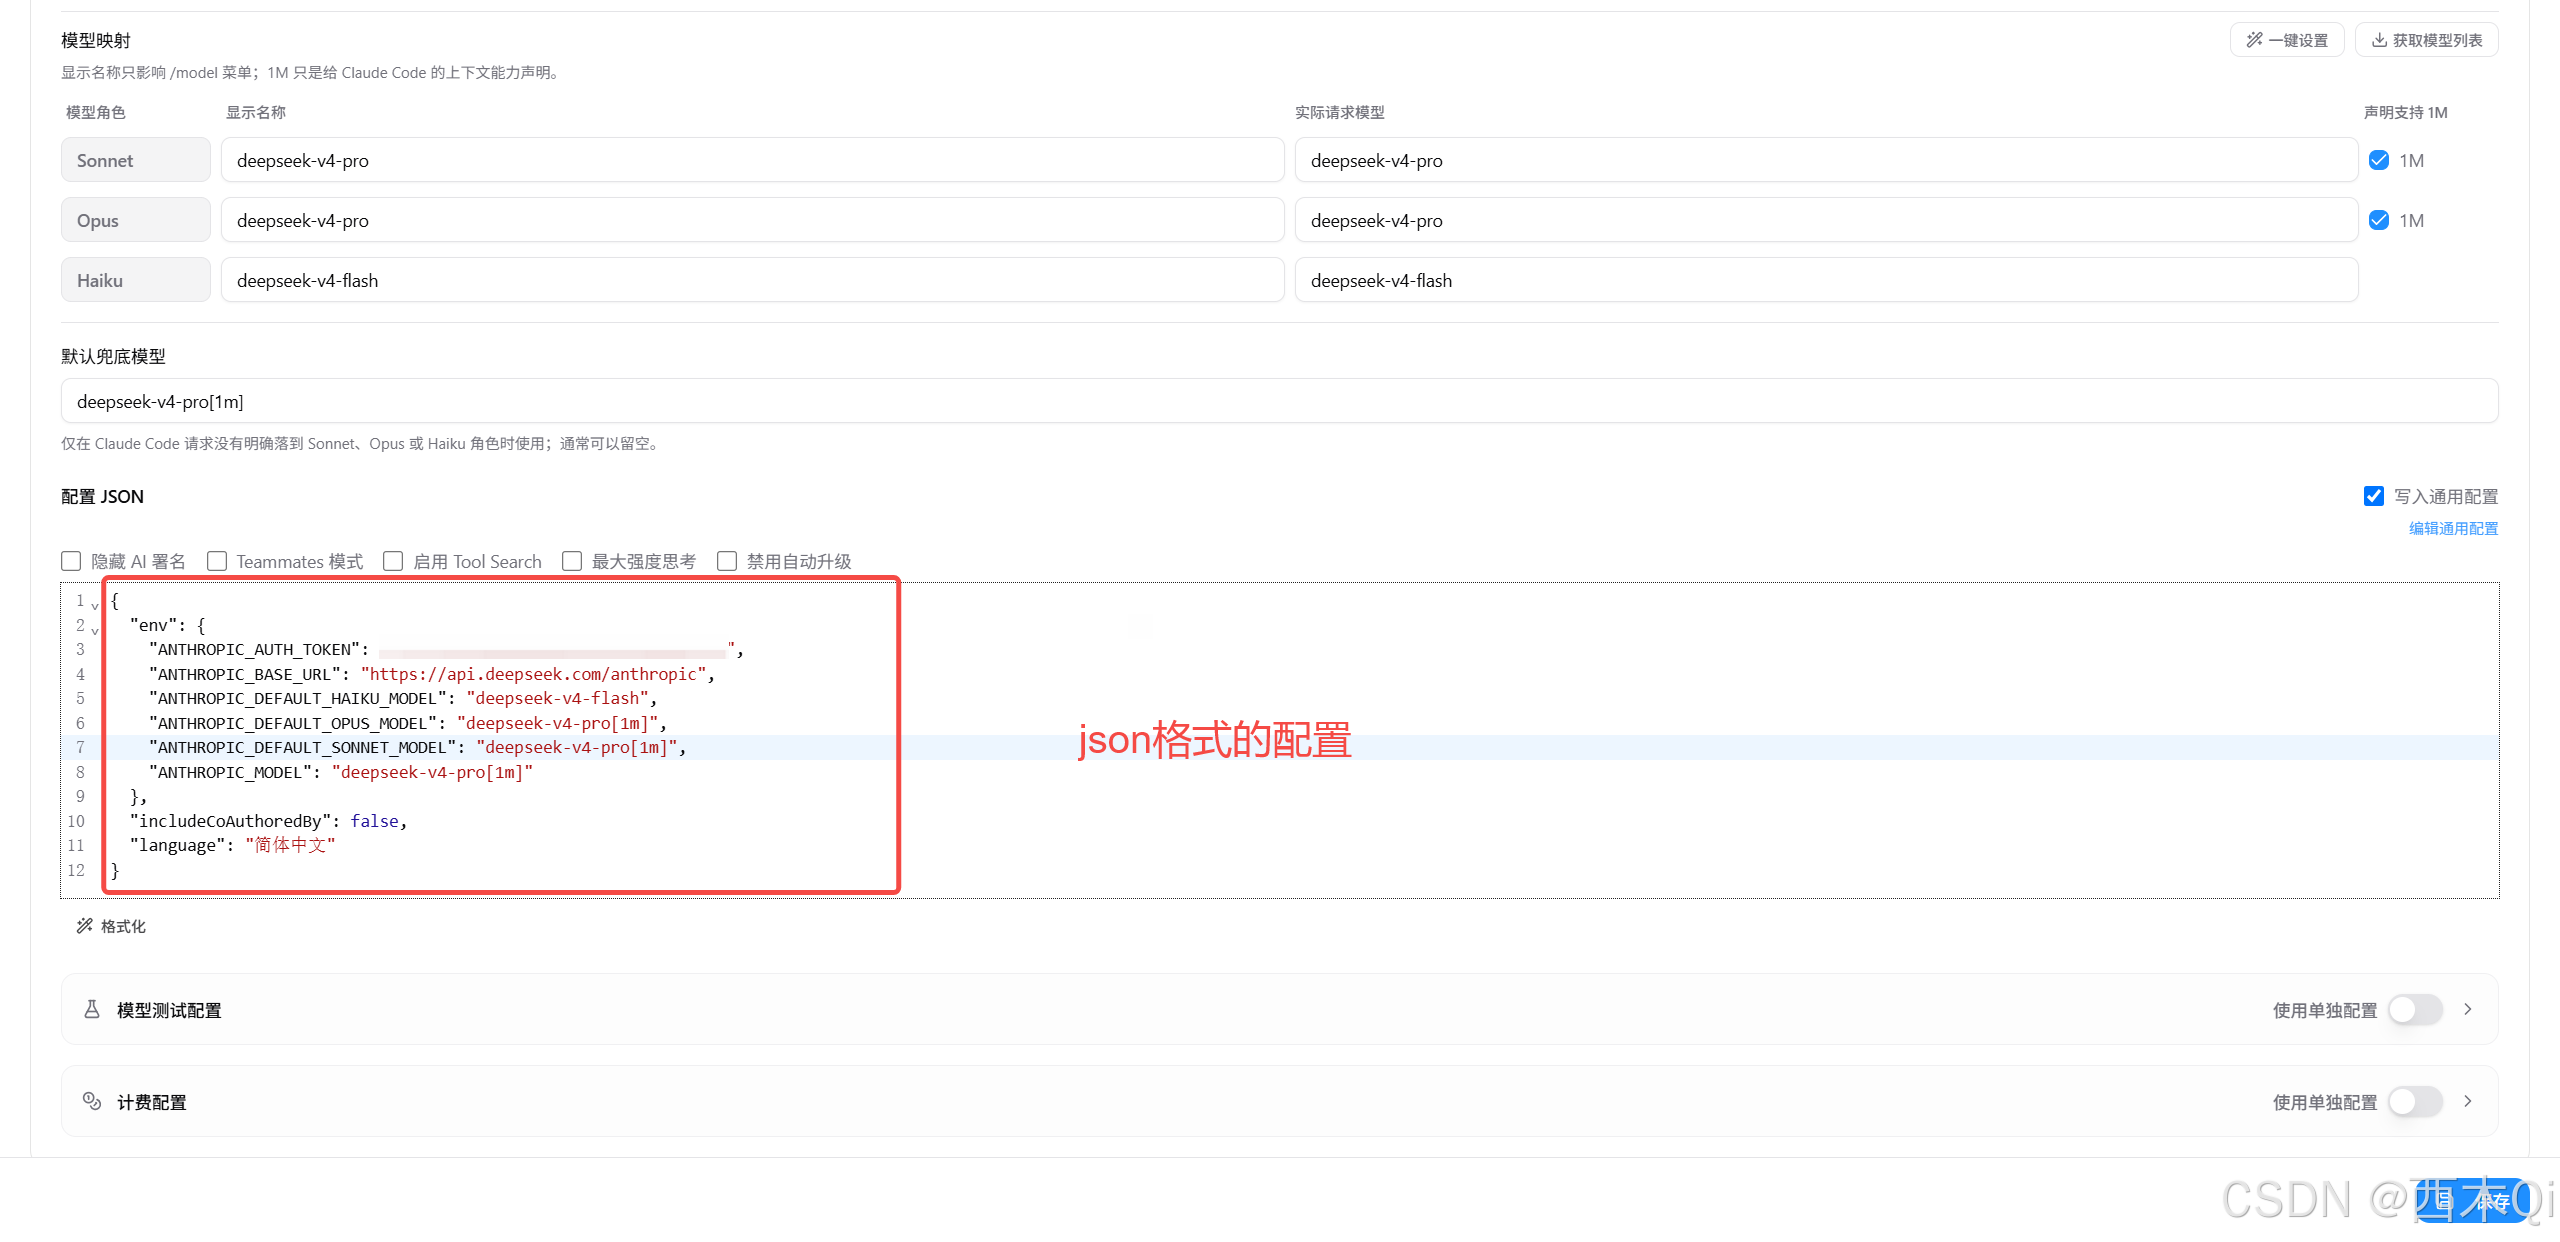The image size is (2560, 1242).
Task: Toggle the 写入通用配置 checkbox
Action: coord(2374,496)
